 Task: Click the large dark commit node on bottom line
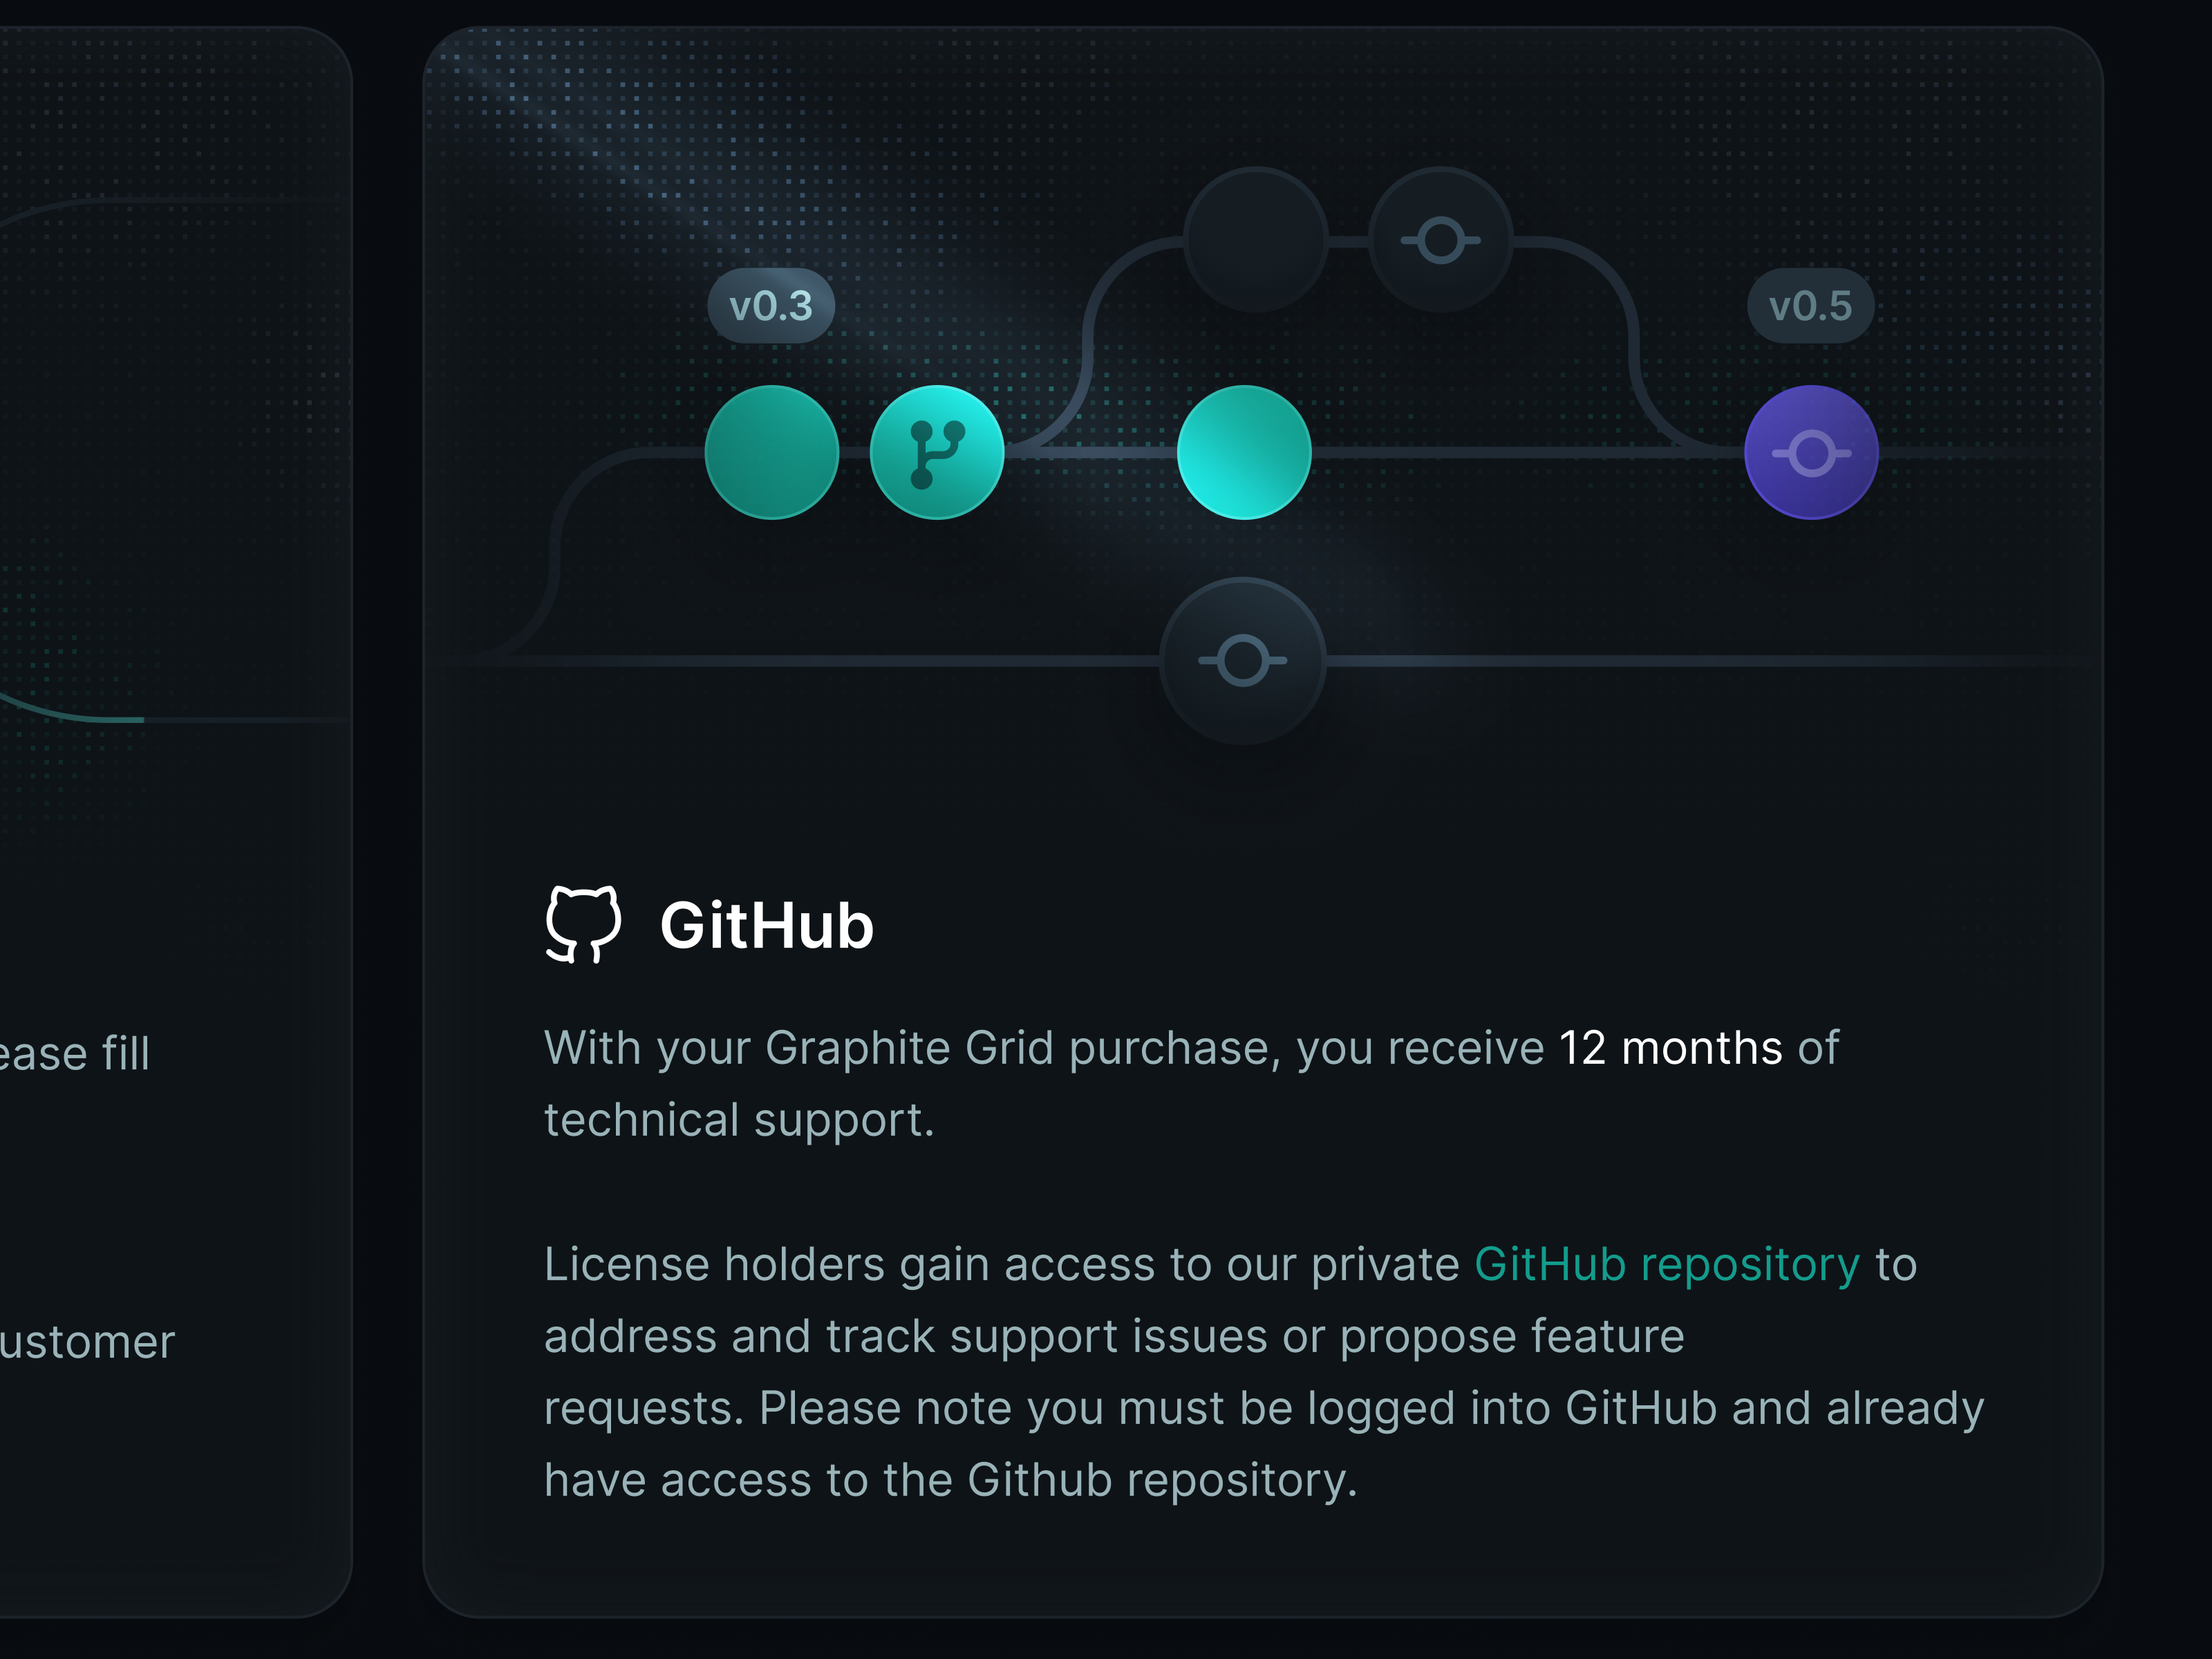pyautogui.click(x=1243, y=661)
